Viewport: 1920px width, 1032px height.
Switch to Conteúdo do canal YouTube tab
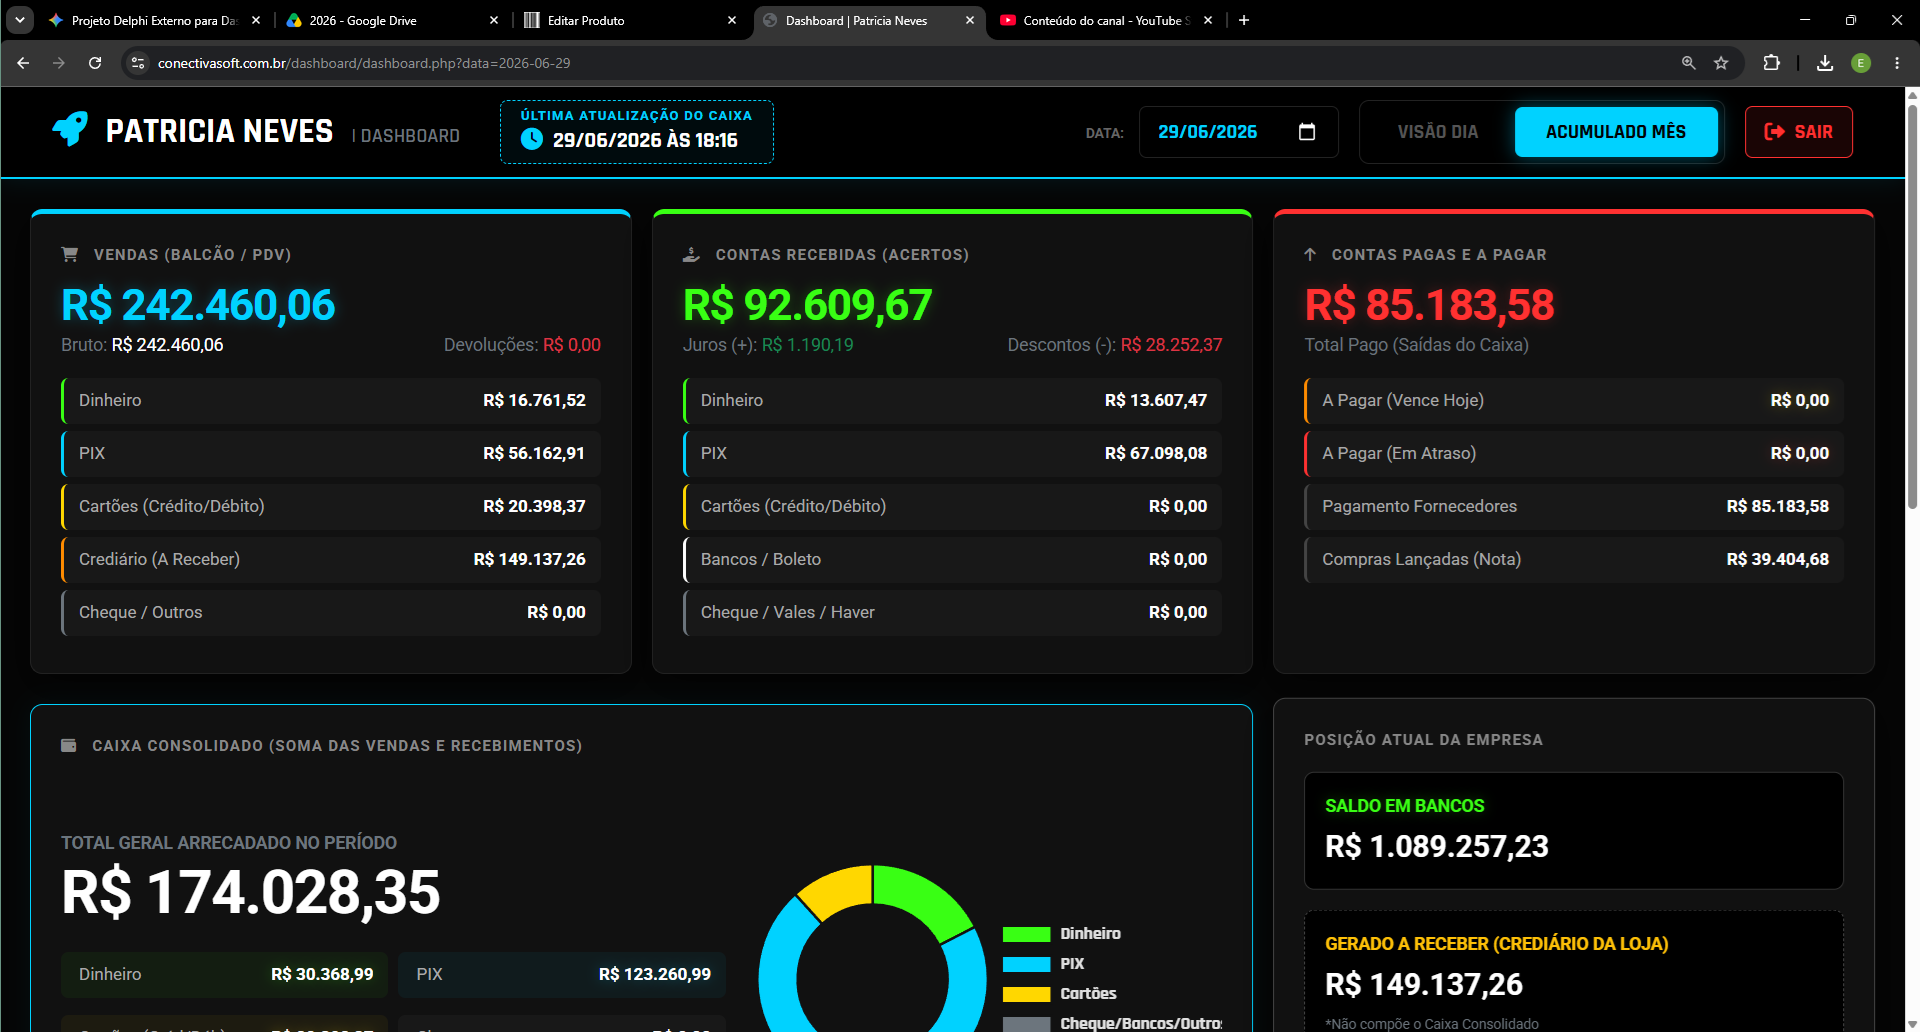1104,20
